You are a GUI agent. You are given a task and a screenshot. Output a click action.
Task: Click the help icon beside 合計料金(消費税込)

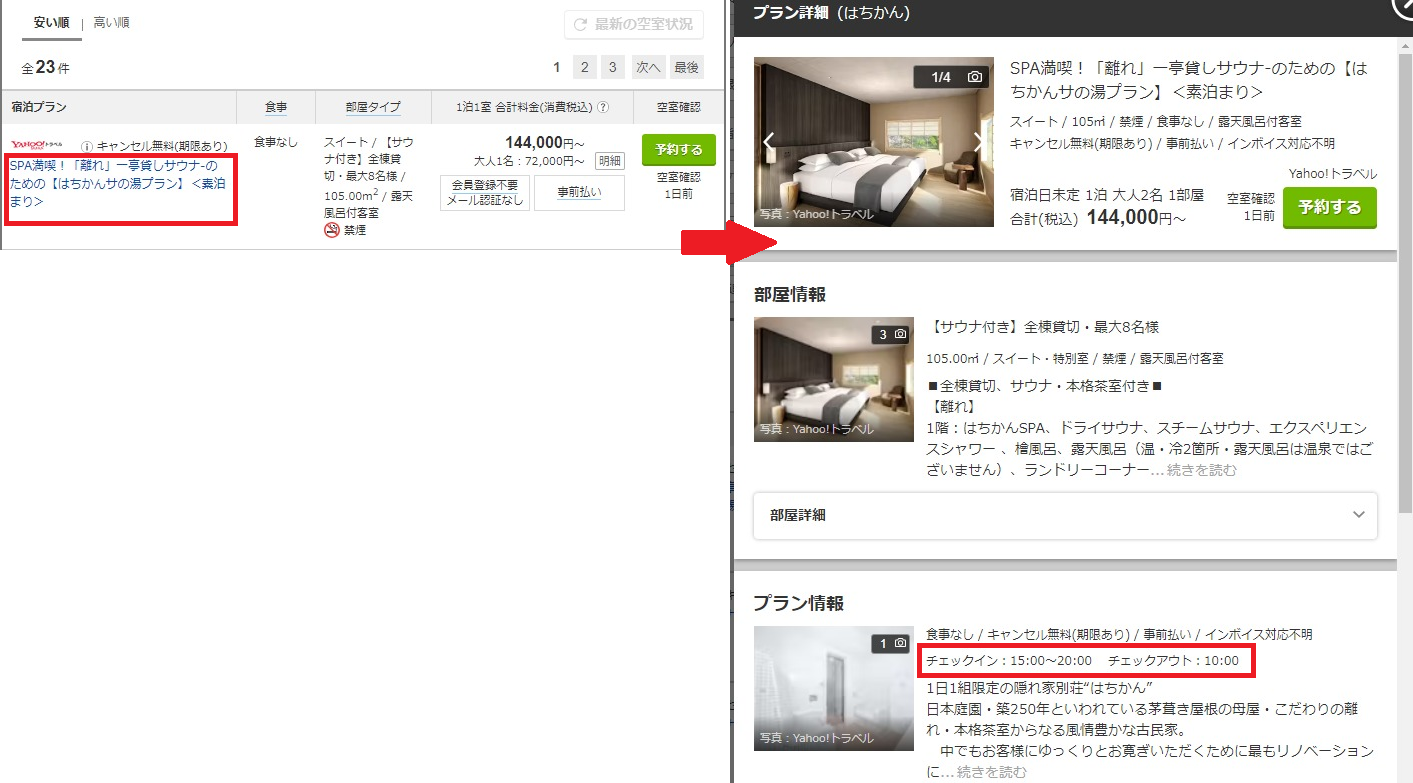(603, 108)
